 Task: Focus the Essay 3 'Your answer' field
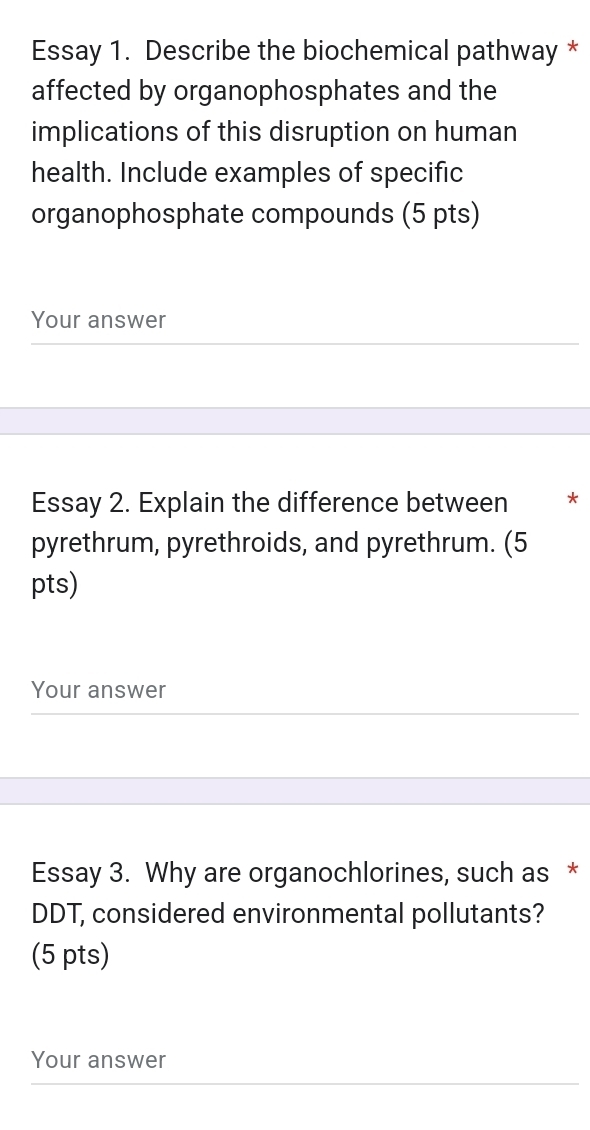pyautogui.click(x=305, y=1060)
